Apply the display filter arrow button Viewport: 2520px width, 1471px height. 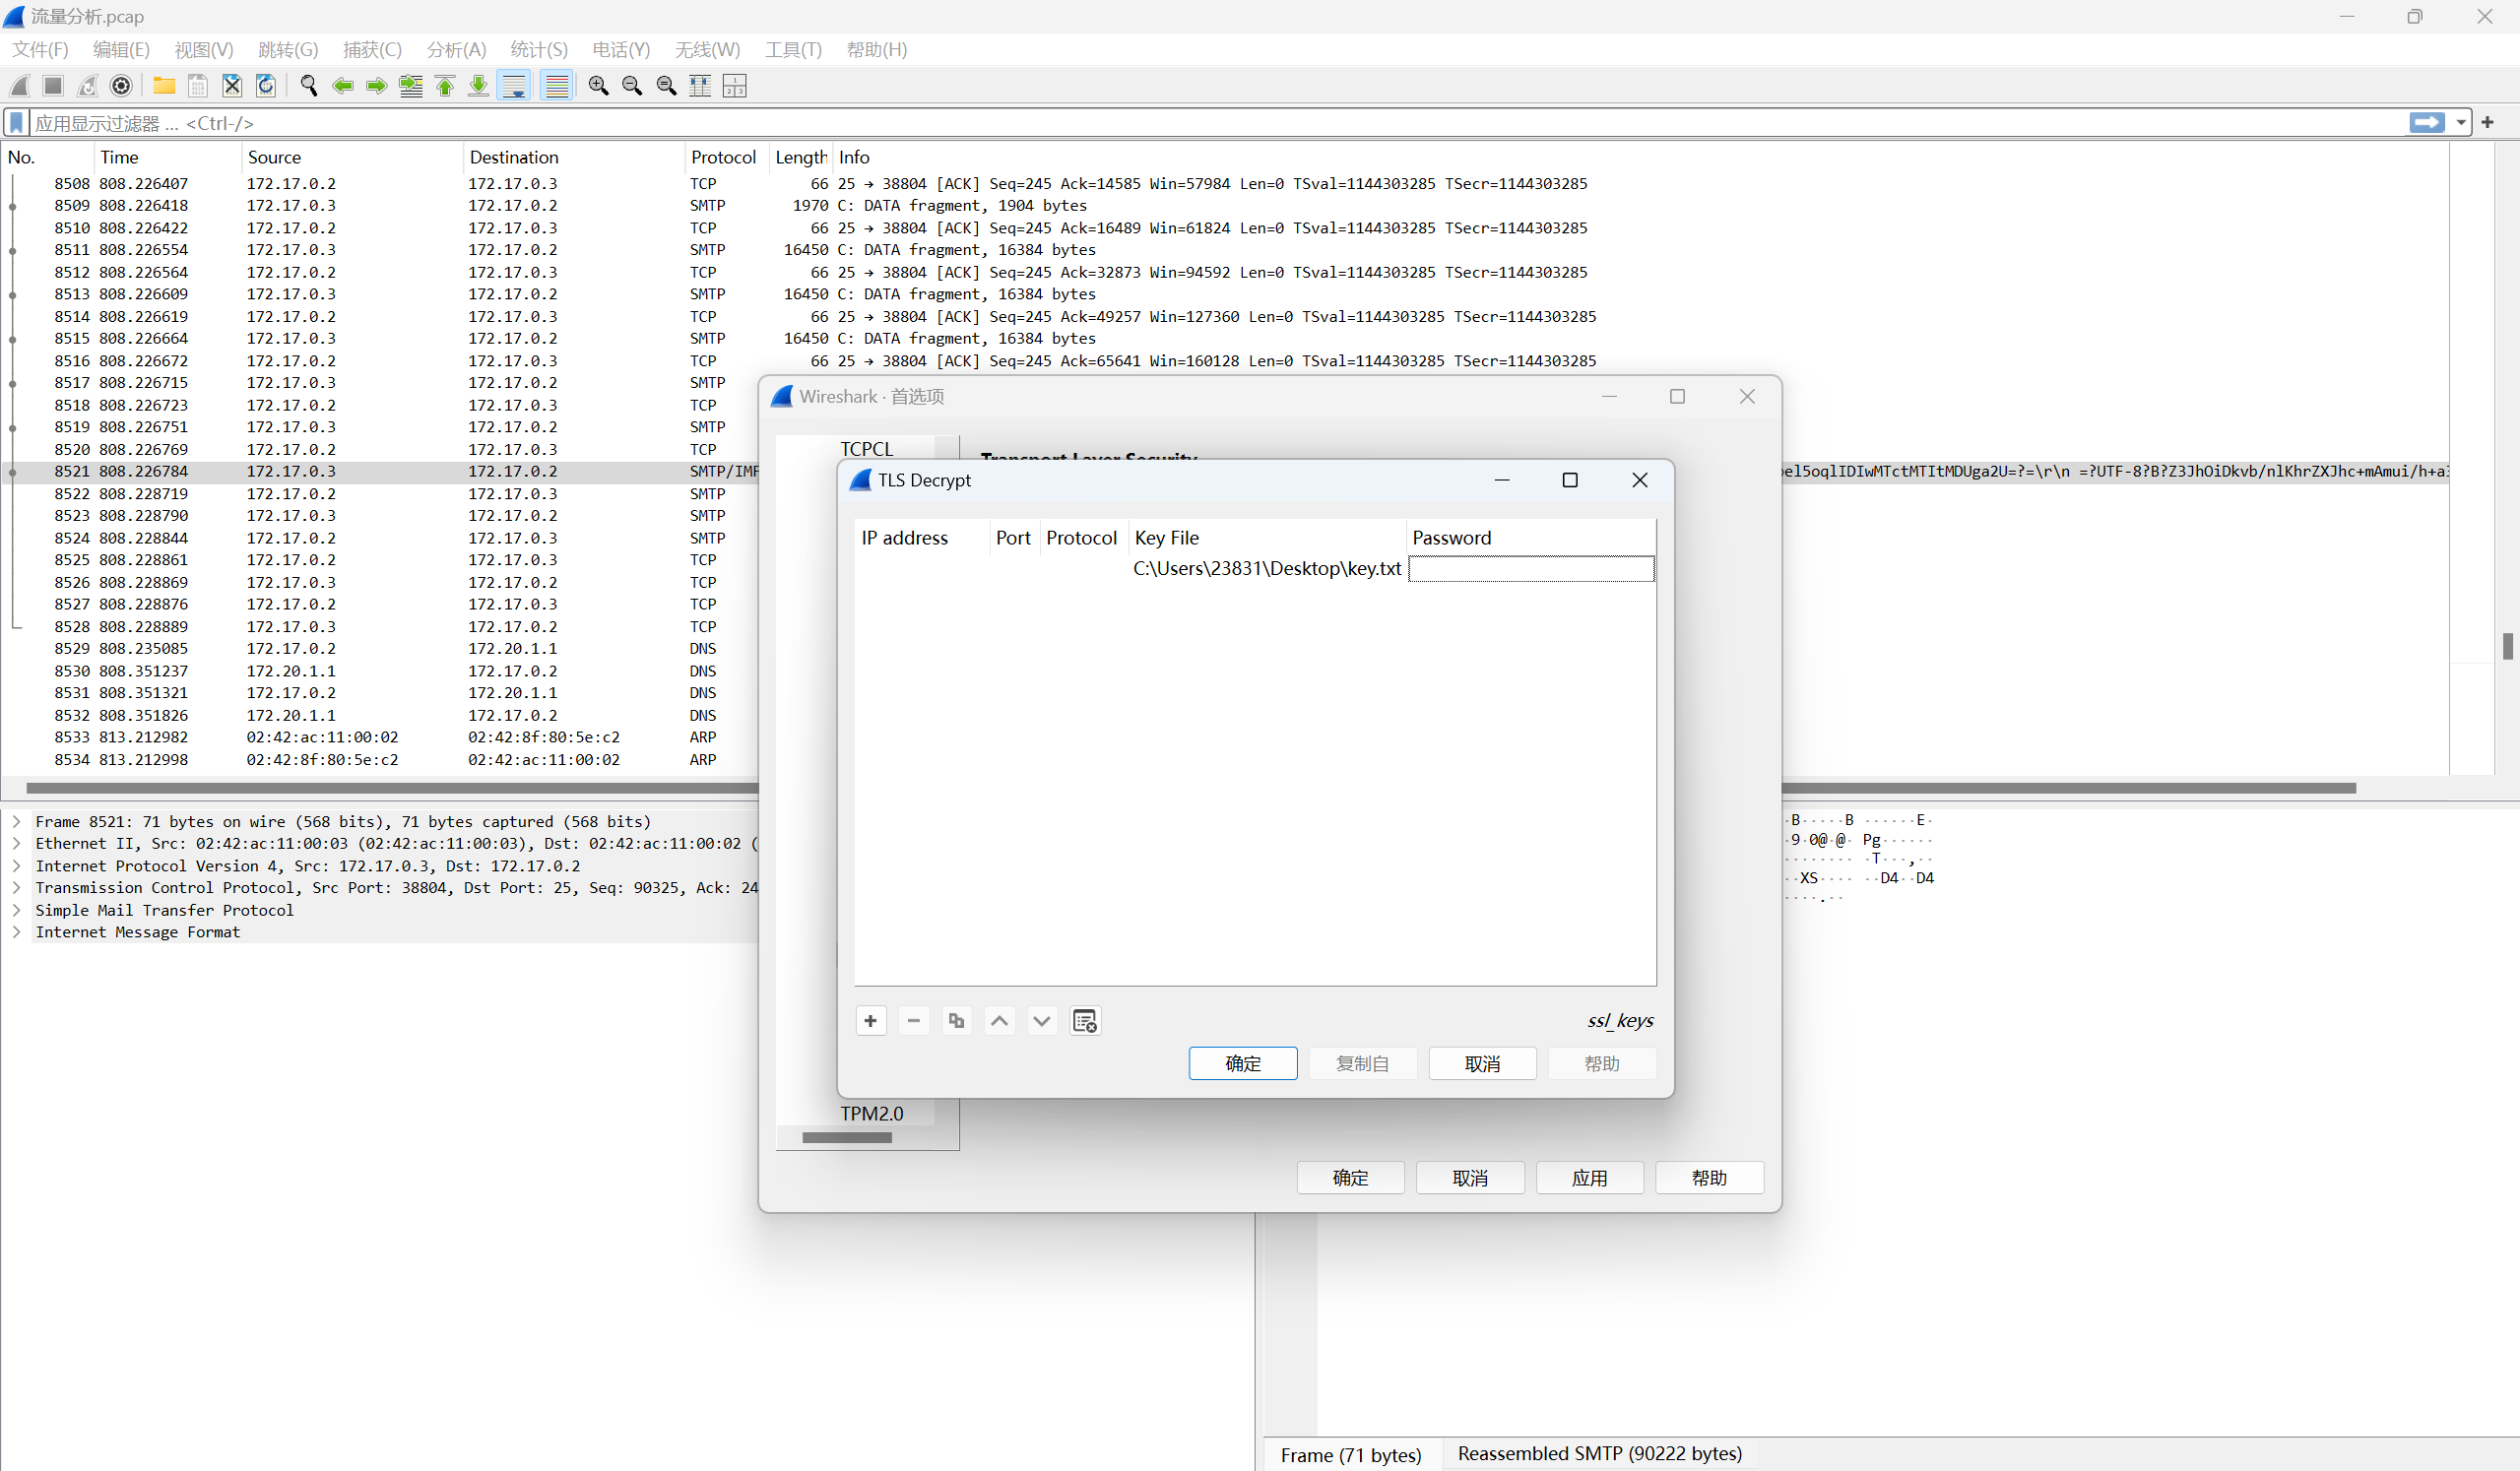pos(2427,122)
